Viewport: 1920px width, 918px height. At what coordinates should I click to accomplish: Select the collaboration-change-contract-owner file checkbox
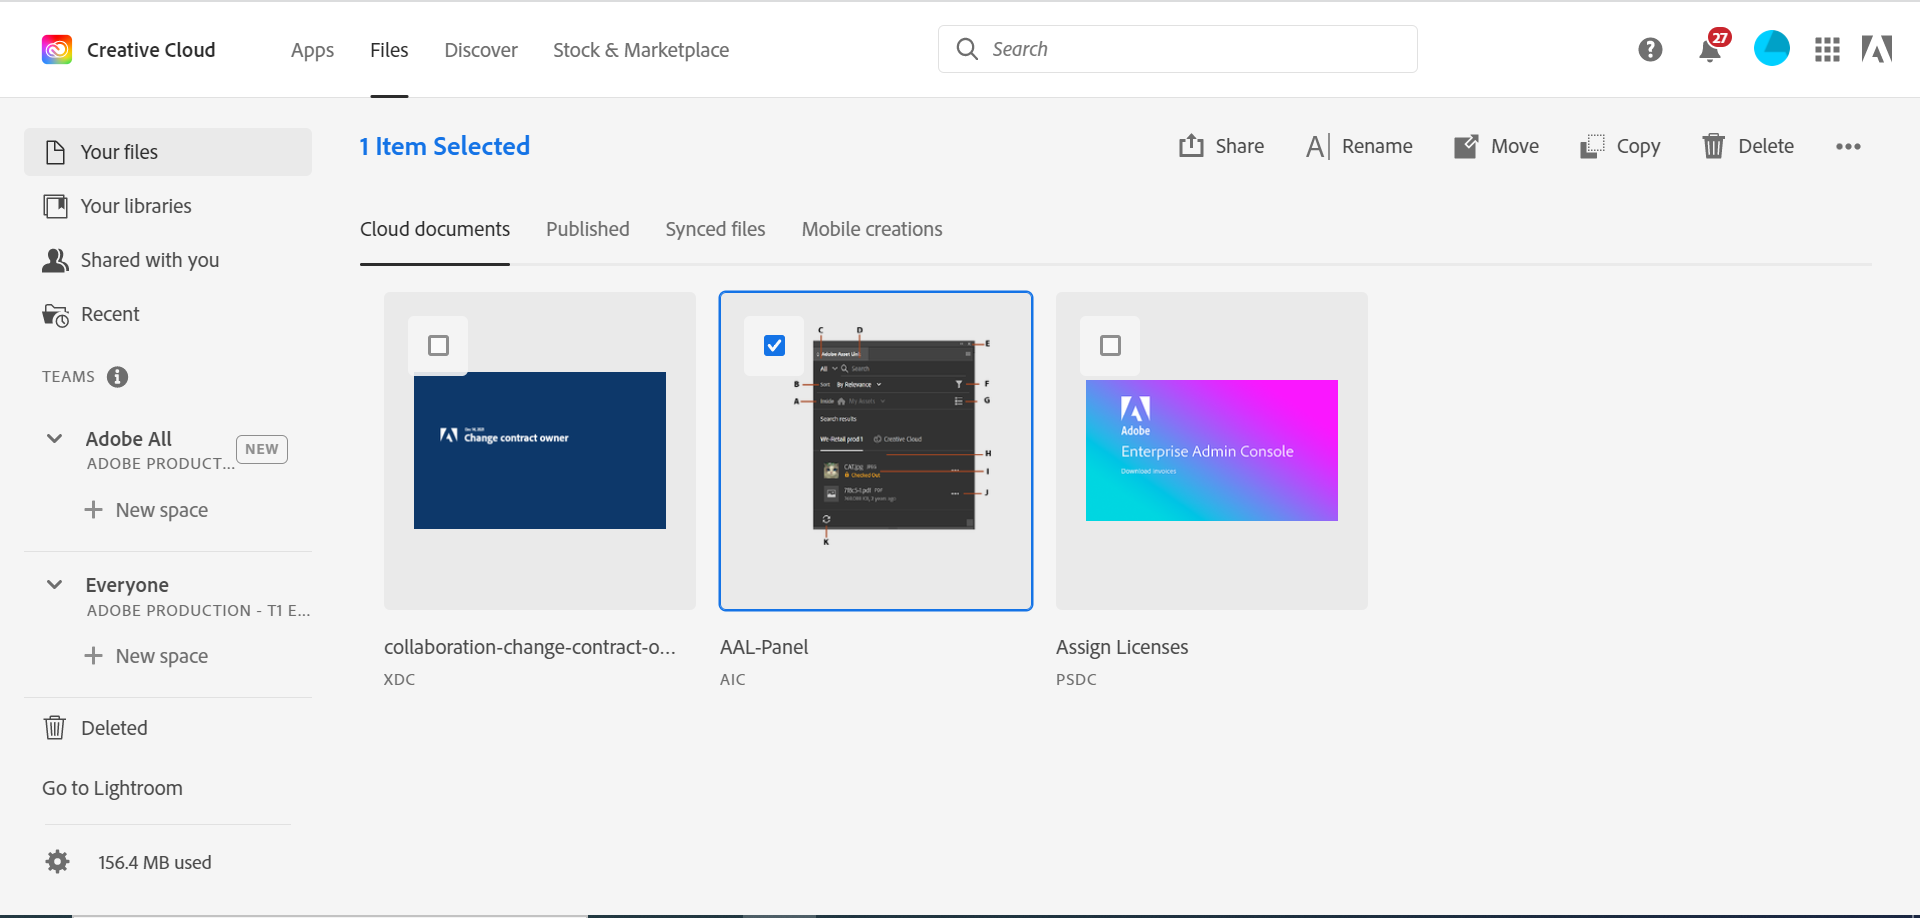(438, 346)
